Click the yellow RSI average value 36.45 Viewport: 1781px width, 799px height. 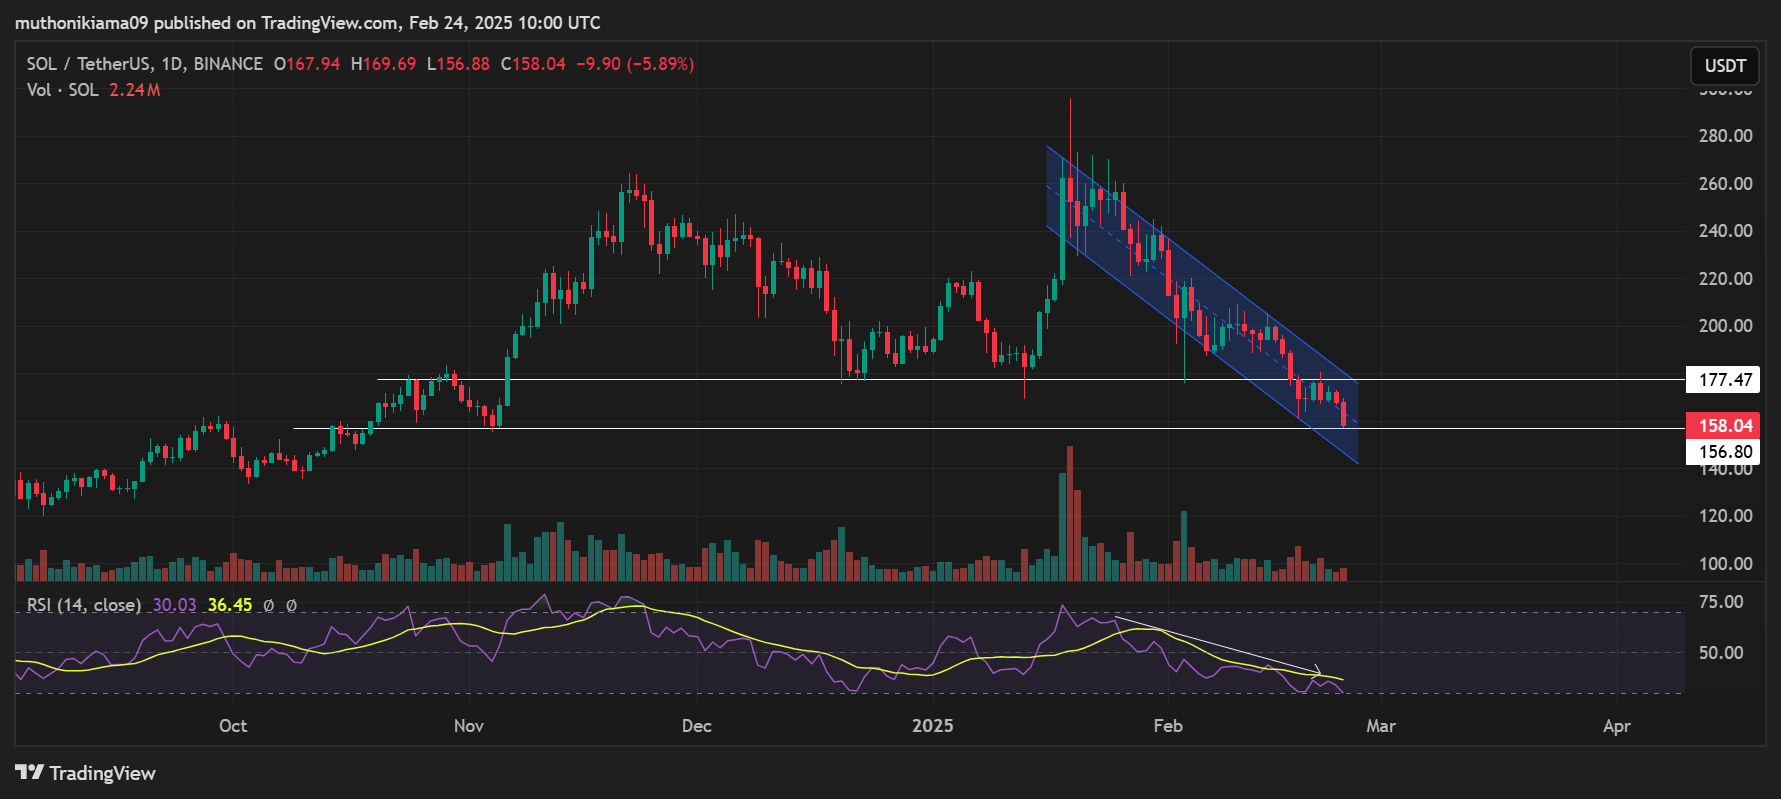(x=230, y=605)
